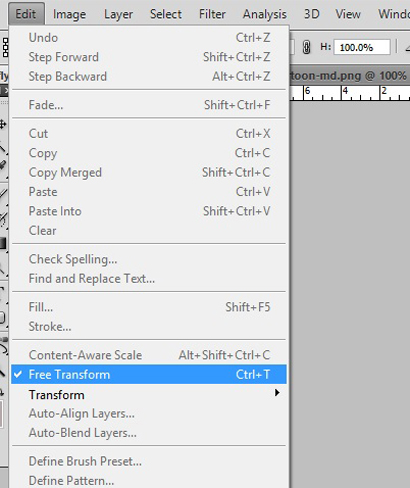Click the H height percentage field
410x488 pixels.
pos(362,47)
